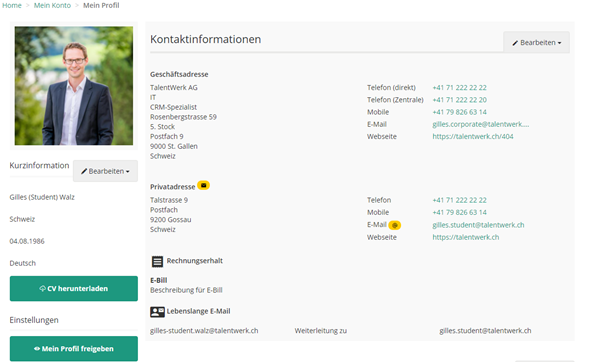605x362 pixels.
Task: Open Mein Konto breadcrumb link
Action: click(52, 5)
